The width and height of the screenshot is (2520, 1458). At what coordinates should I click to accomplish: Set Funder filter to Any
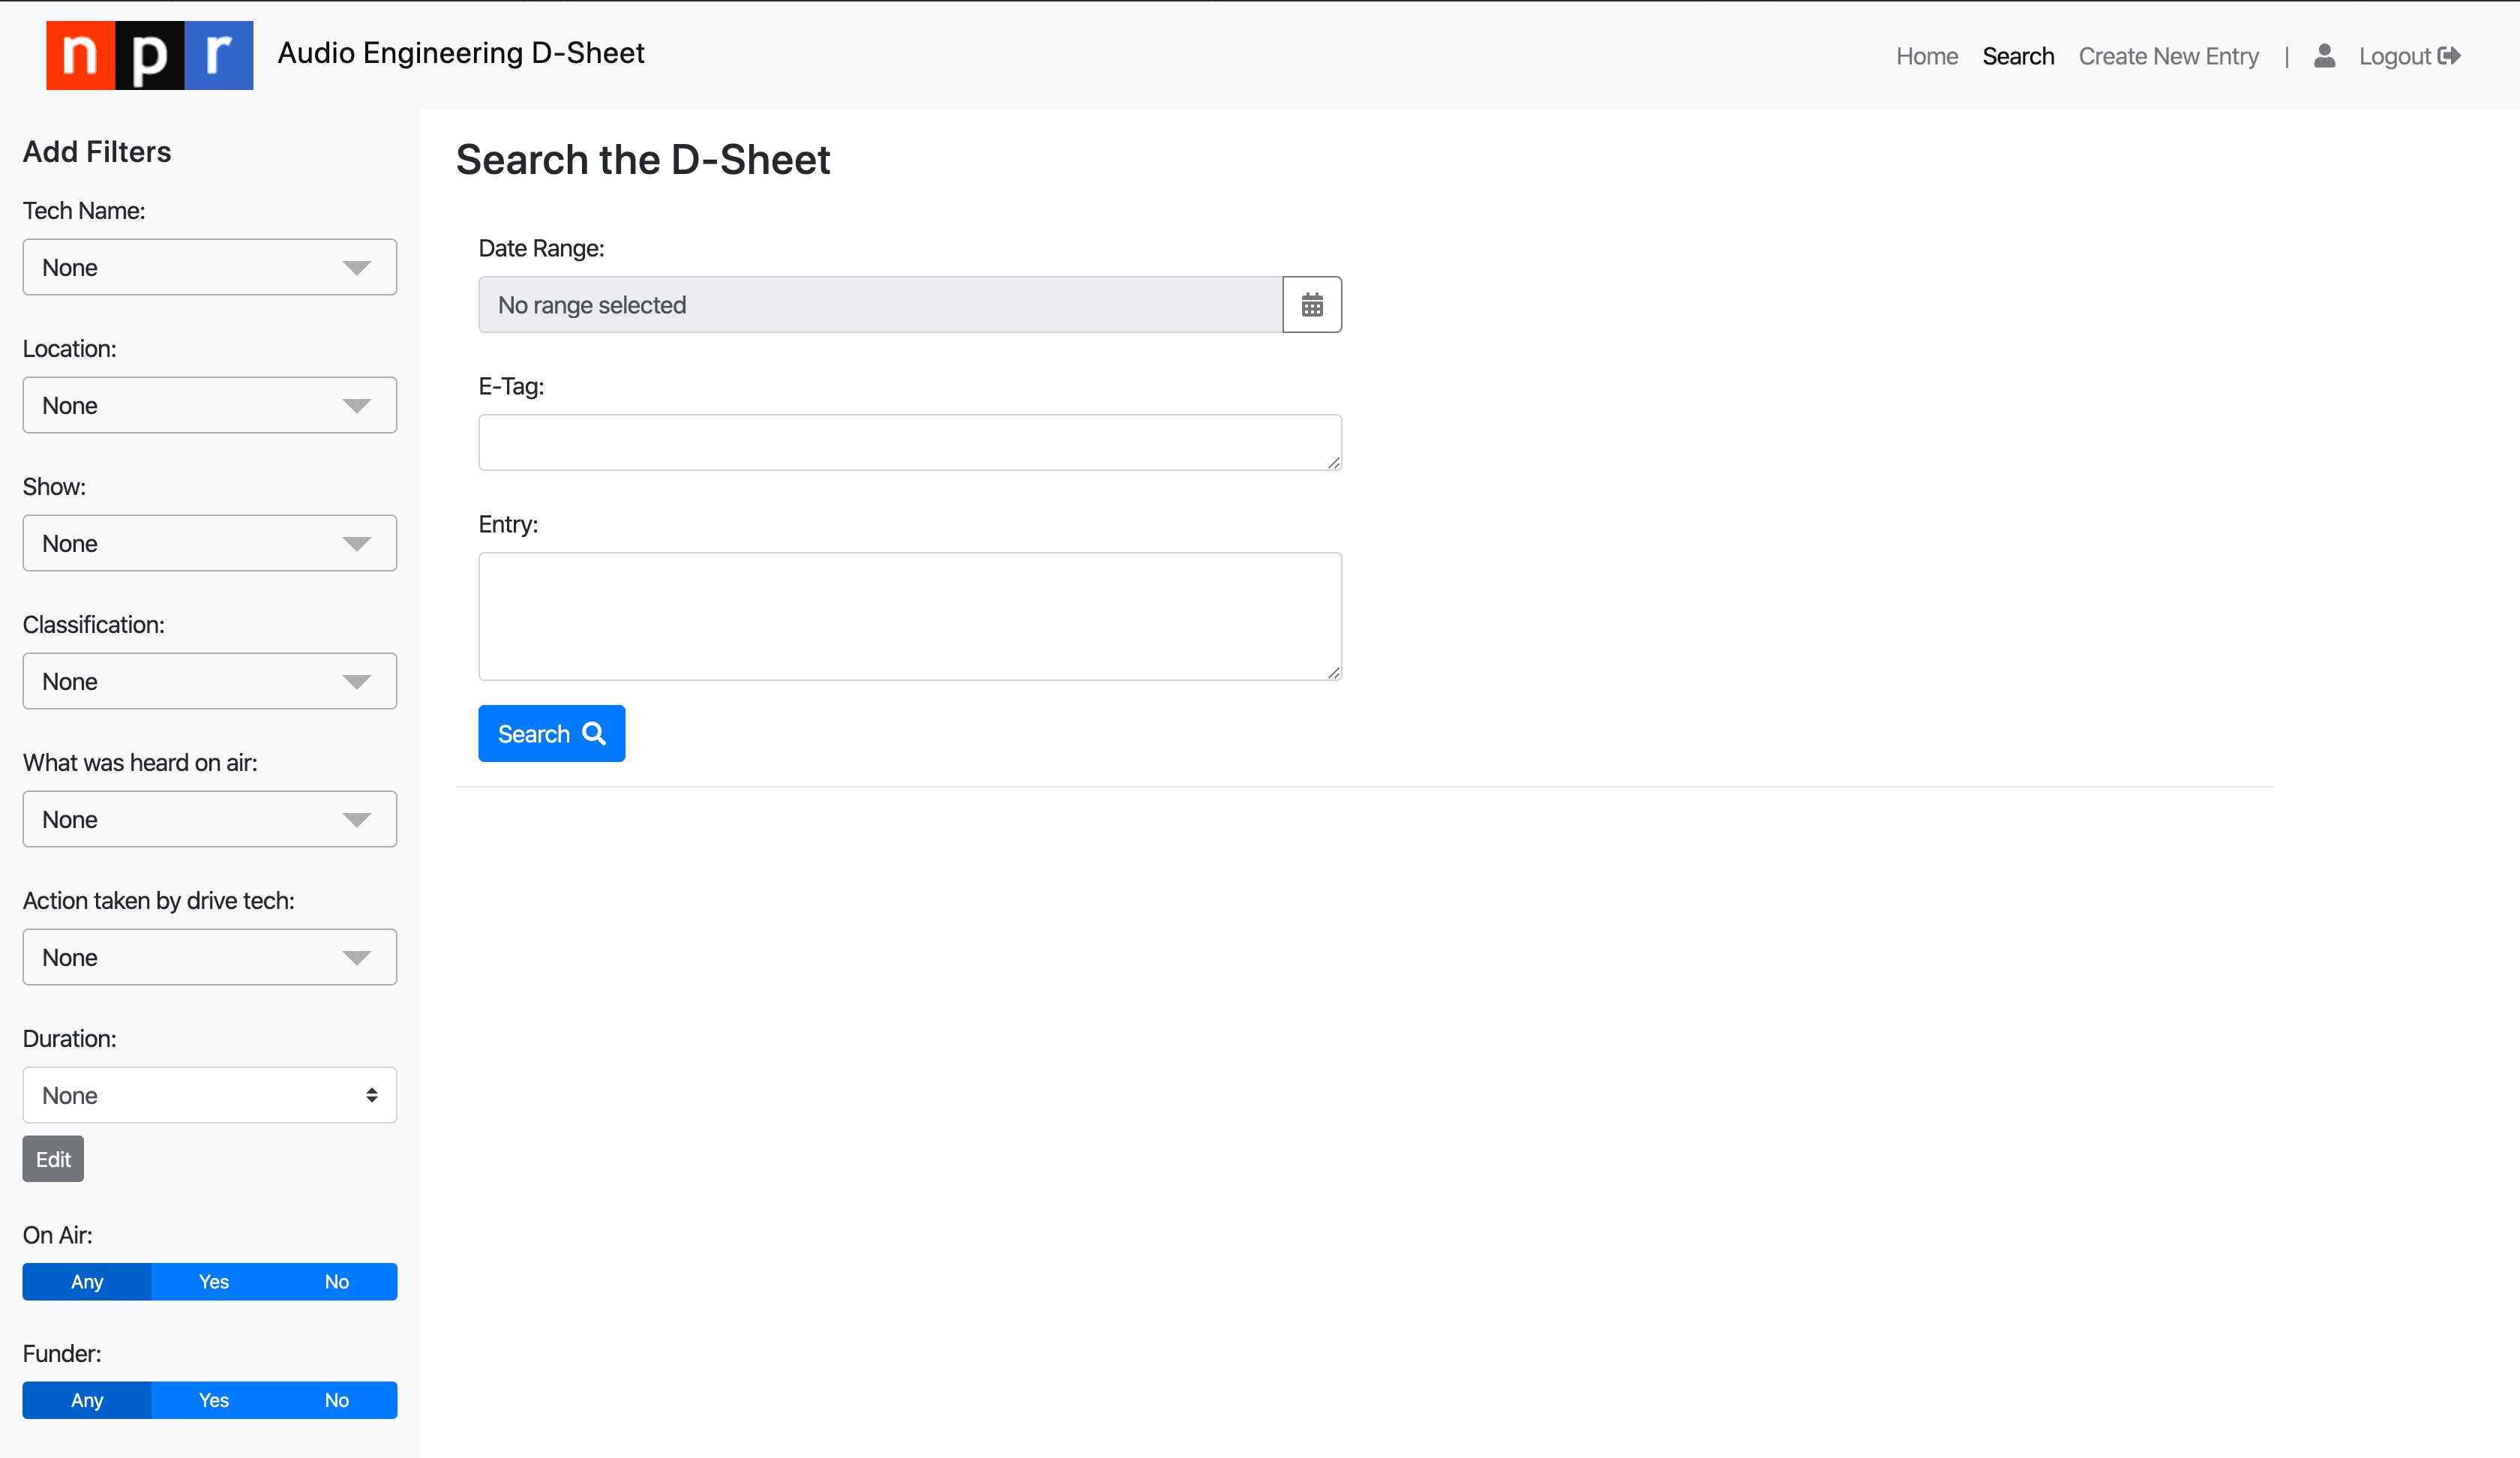[x=87, y=1400]
